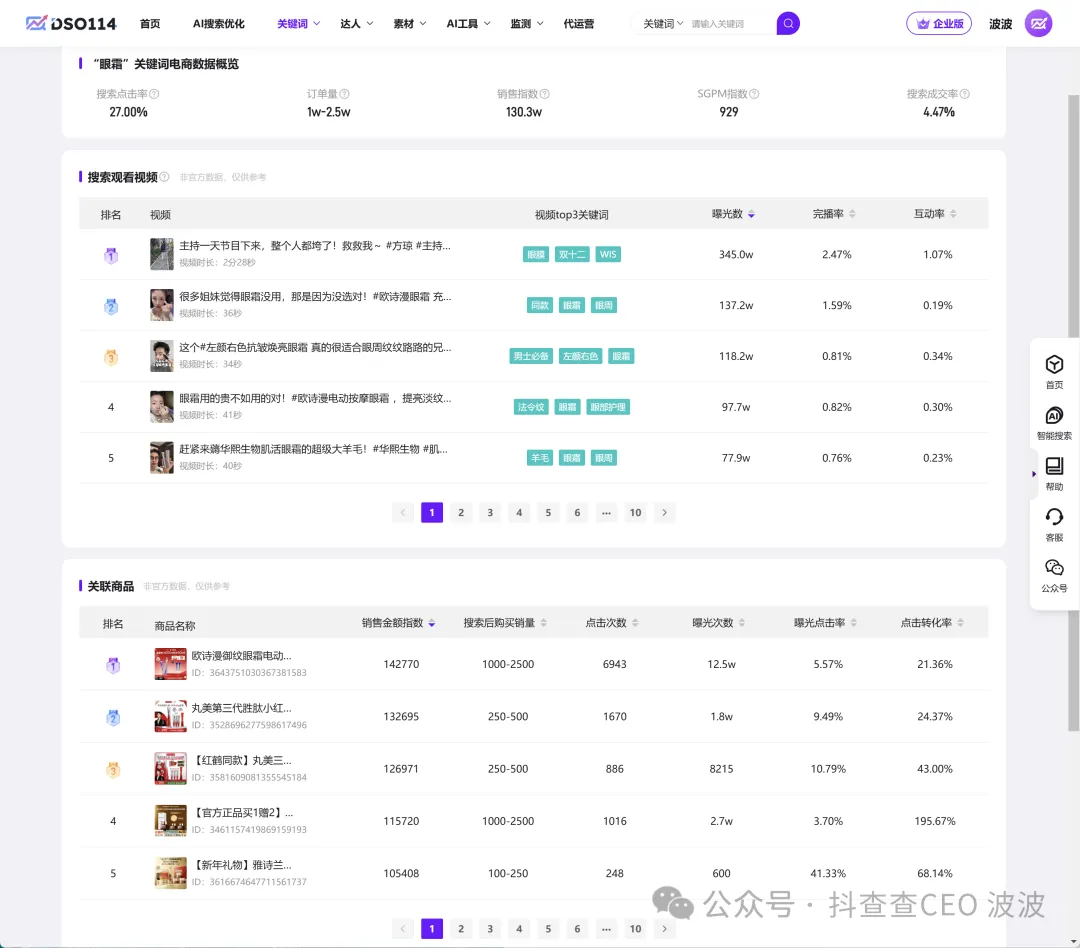Expand the 达人 navigation dropdown
Viewport: 1080px width, 948px height.
(356, 23)
